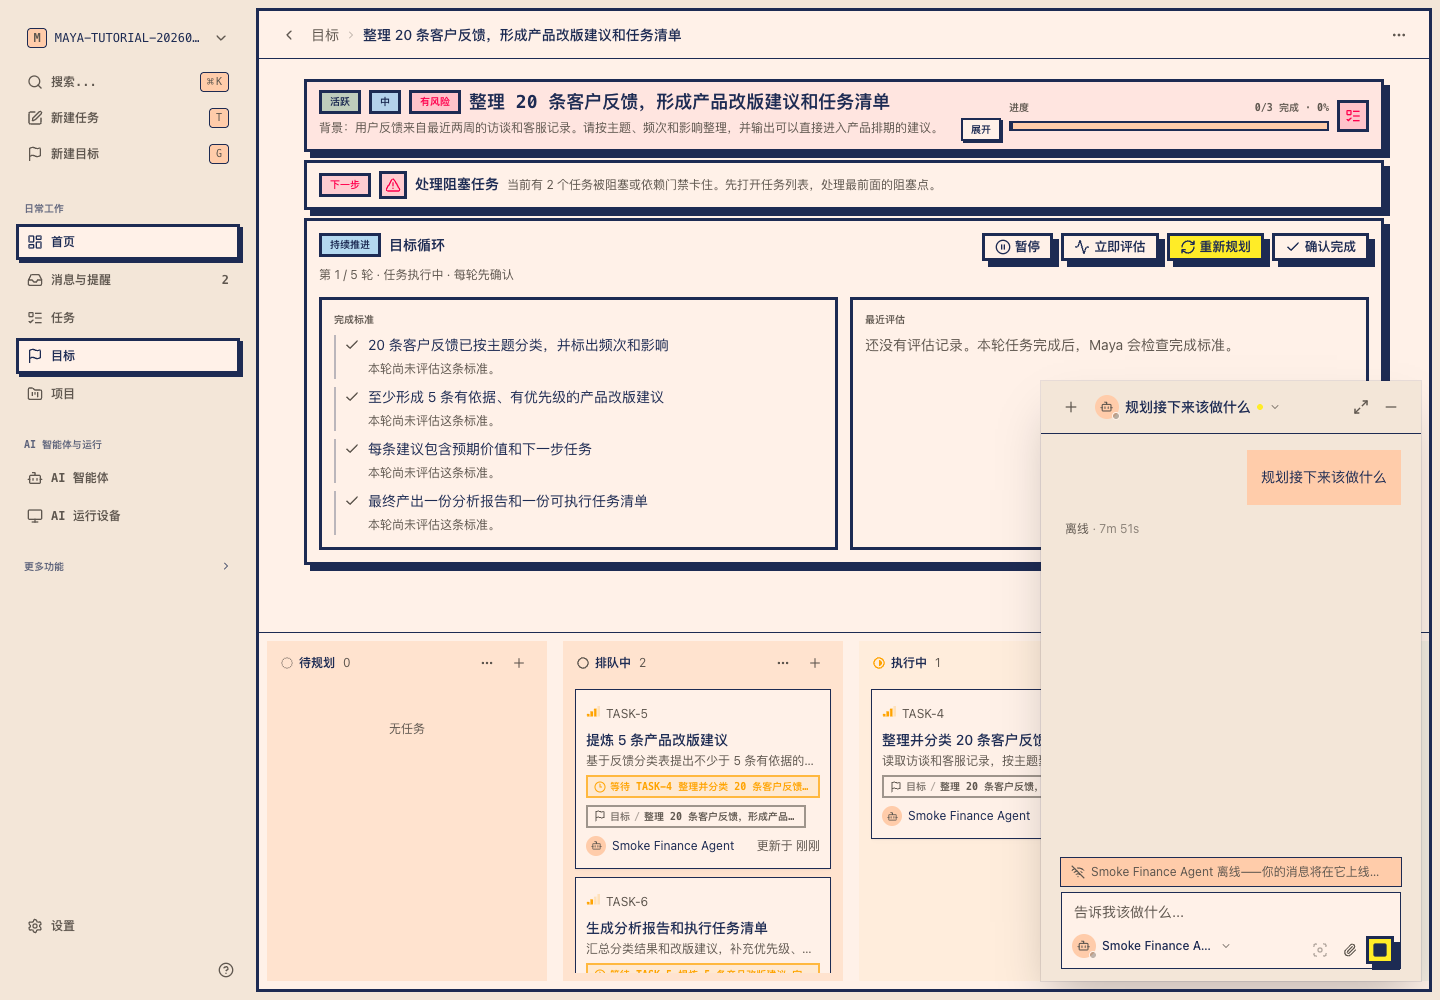The height and width of the screenshot is (1000, 1440).
Task: Open the 项目 projects page
Action: (128, 394)
